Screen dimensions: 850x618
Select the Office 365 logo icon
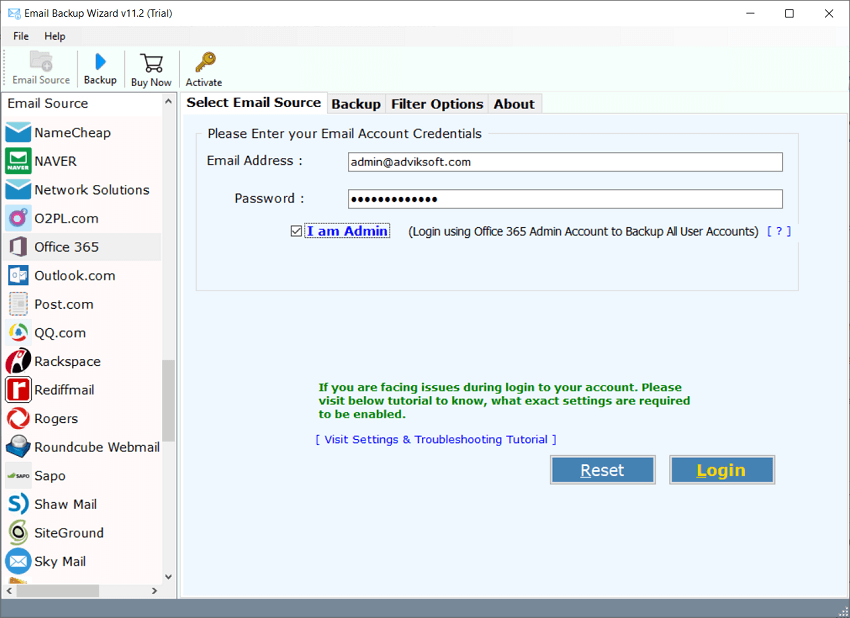pyautogui.click(x=18, y=247)
